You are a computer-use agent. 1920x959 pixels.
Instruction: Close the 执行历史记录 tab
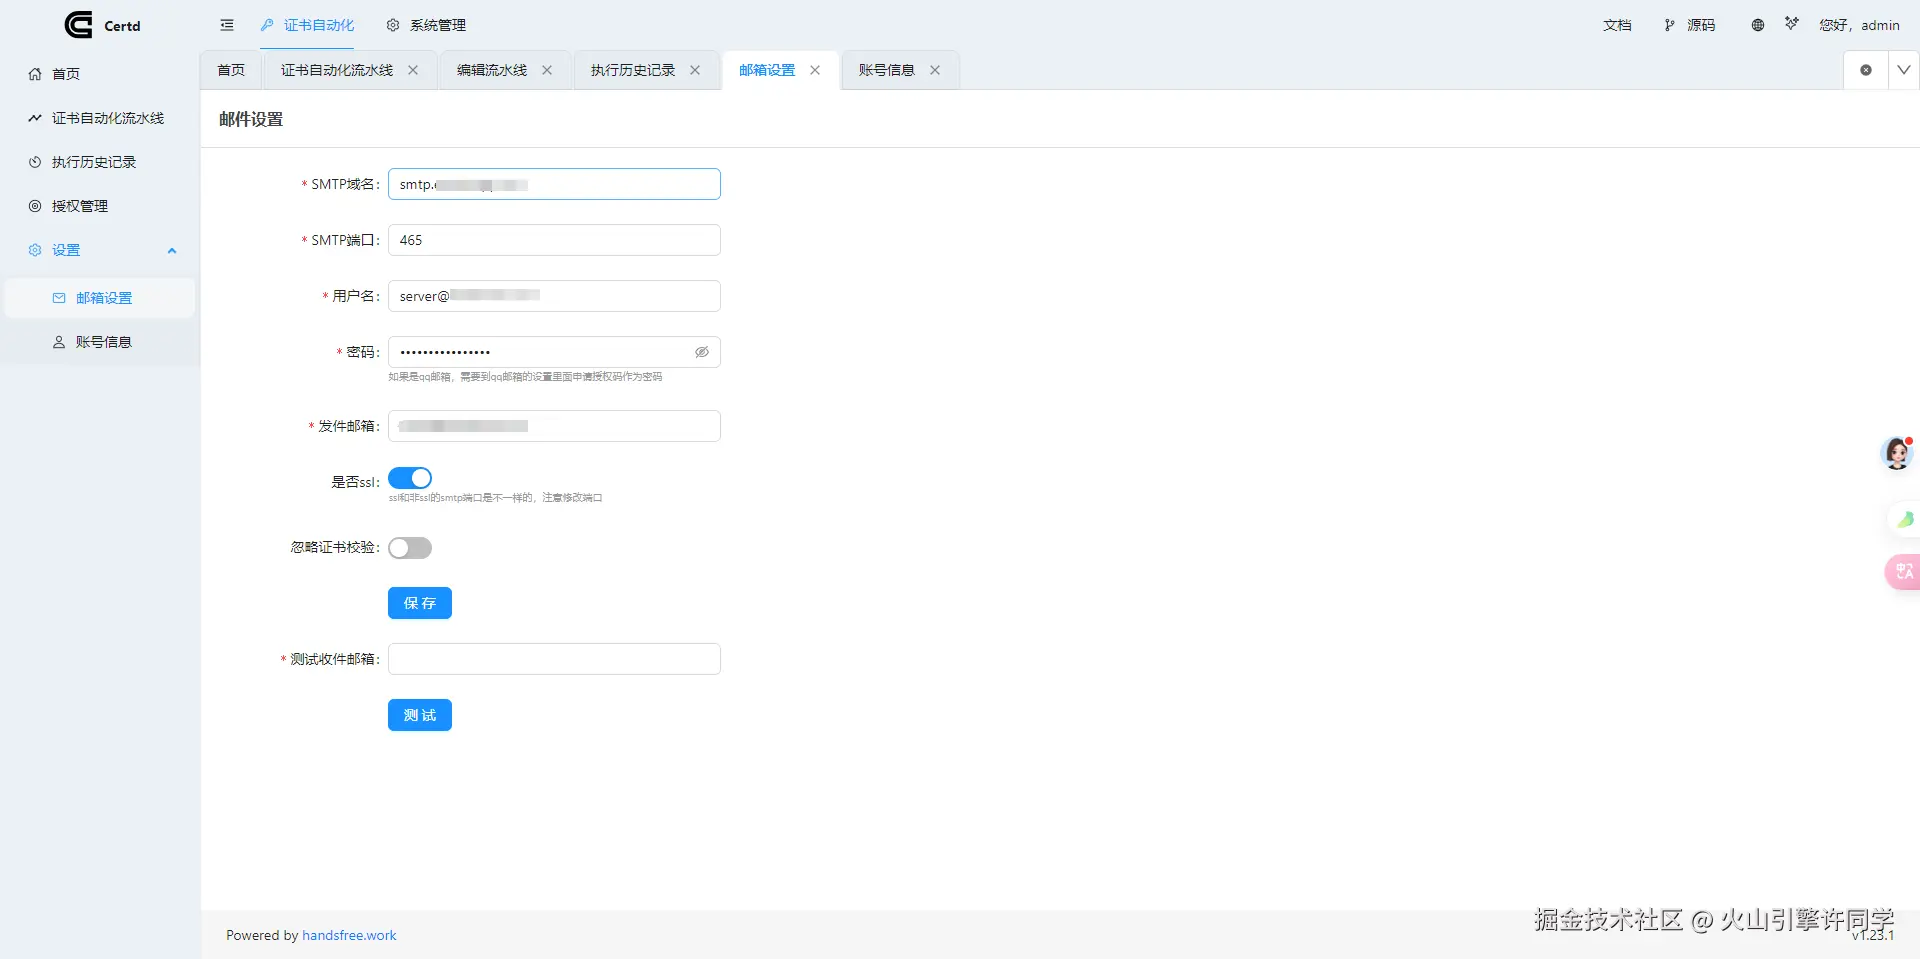(x=695, y=70)
